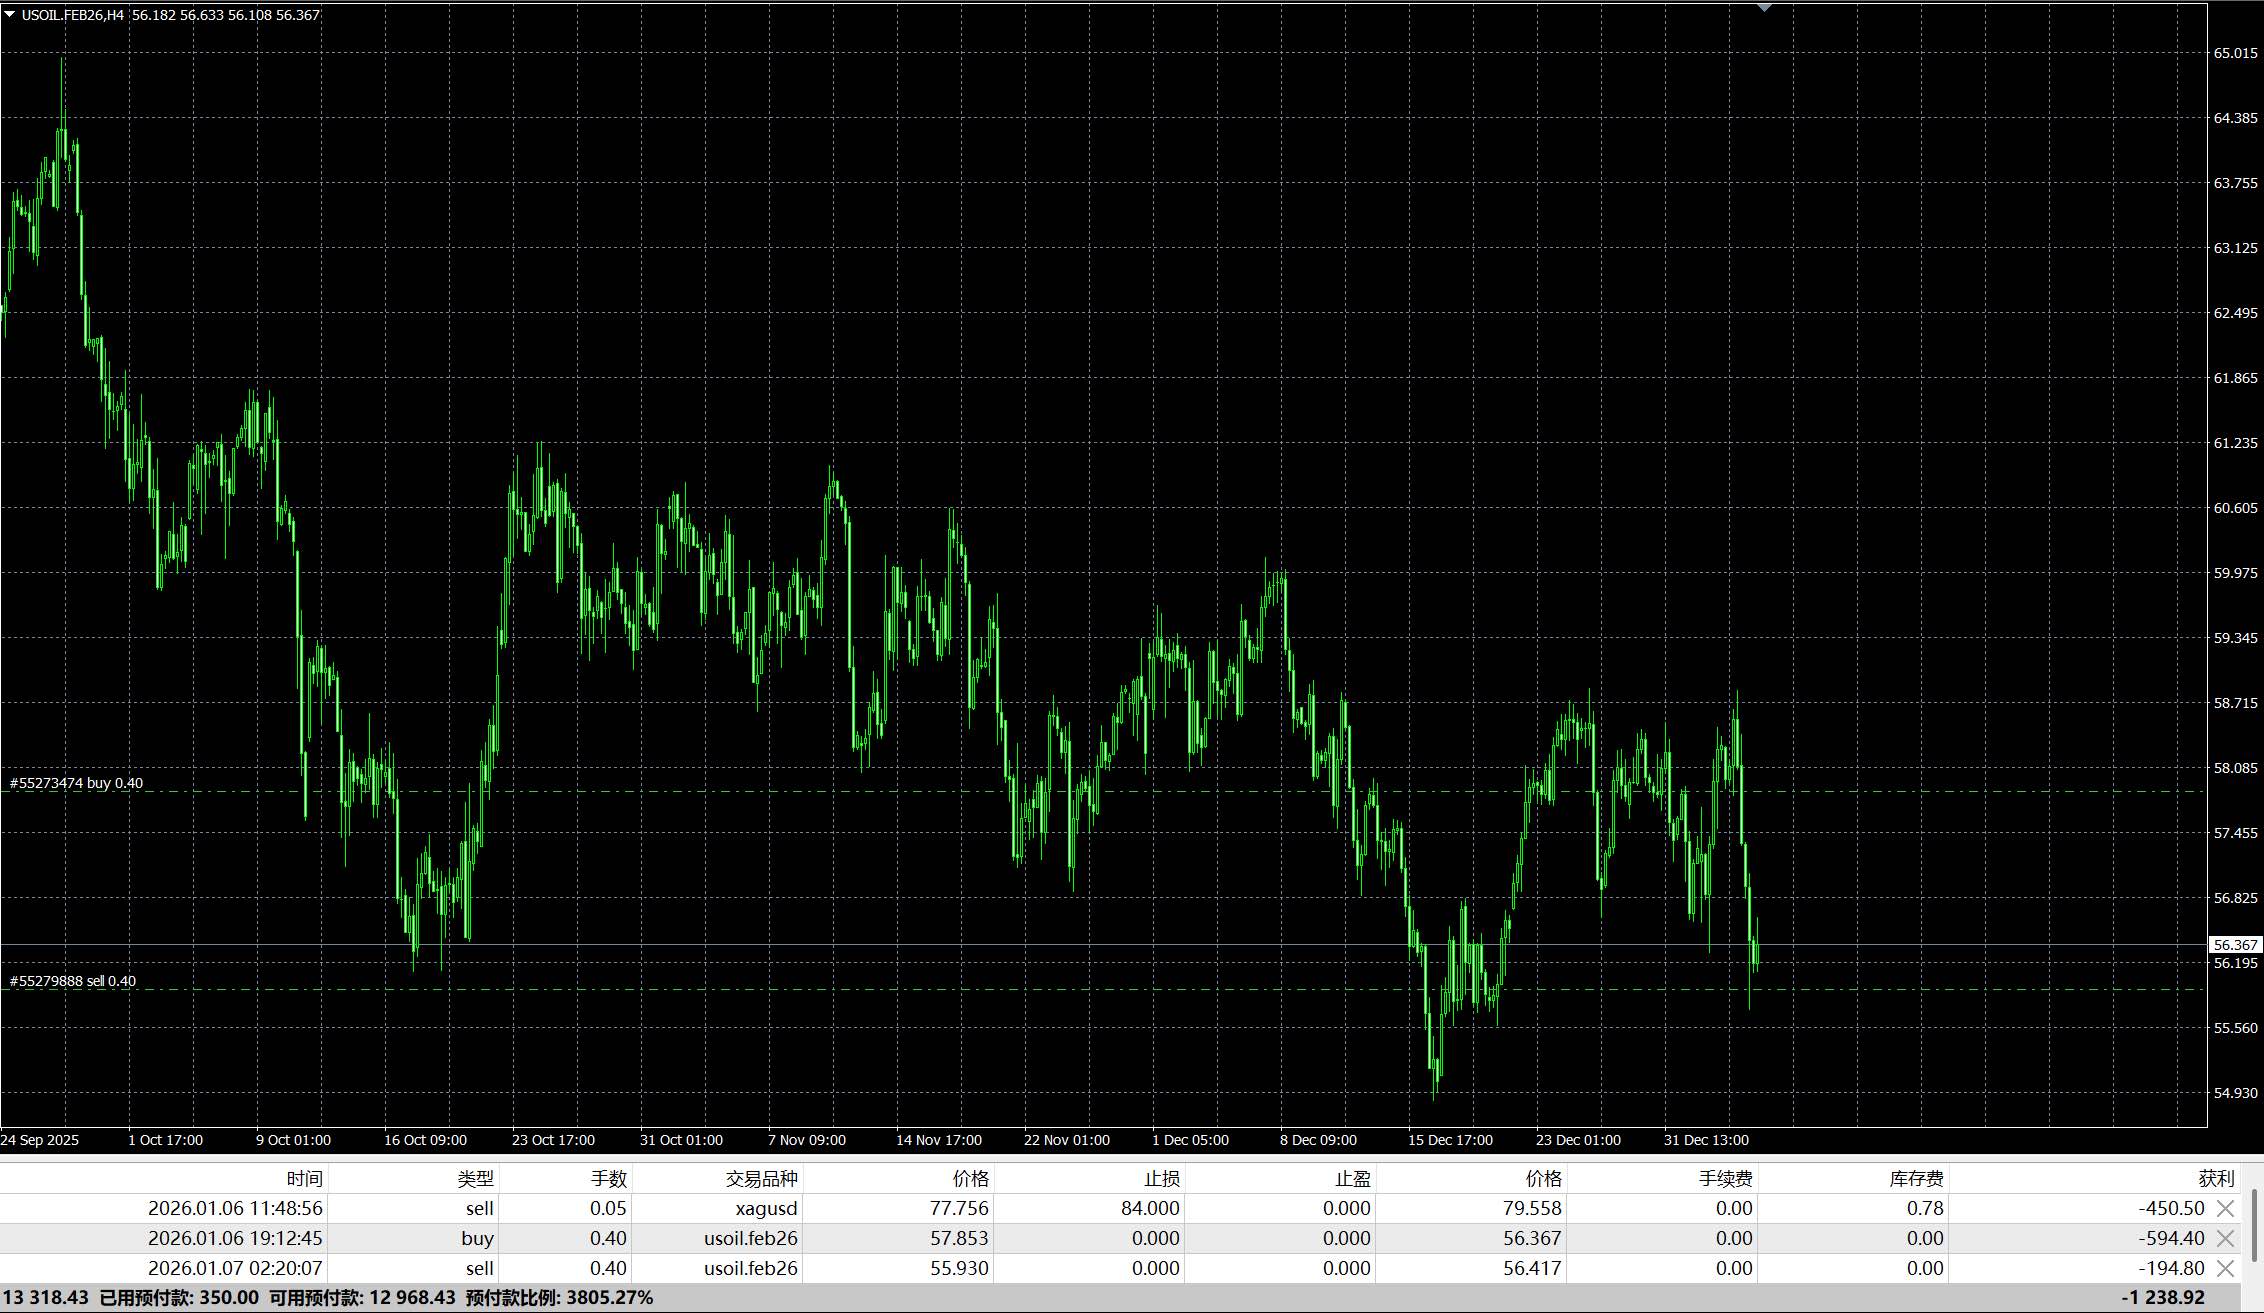
Task: Sort orders by 获利 column header
Action: (x=2215, y=1179)
